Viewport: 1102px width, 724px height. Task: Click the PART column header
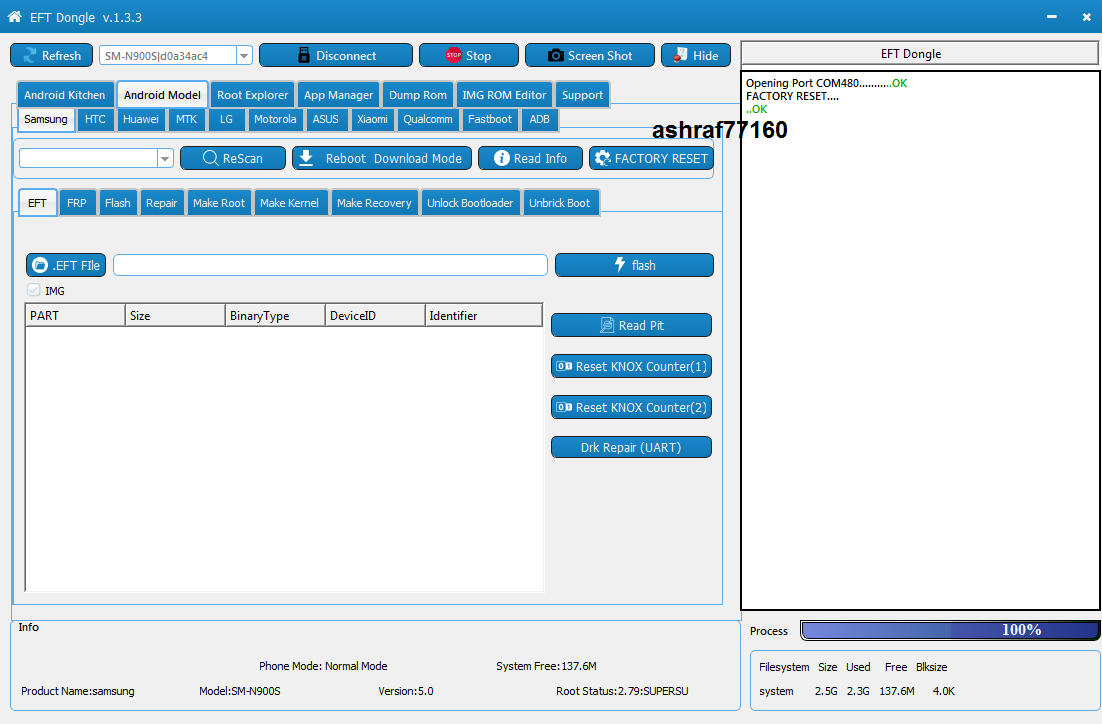coord(75,316)
